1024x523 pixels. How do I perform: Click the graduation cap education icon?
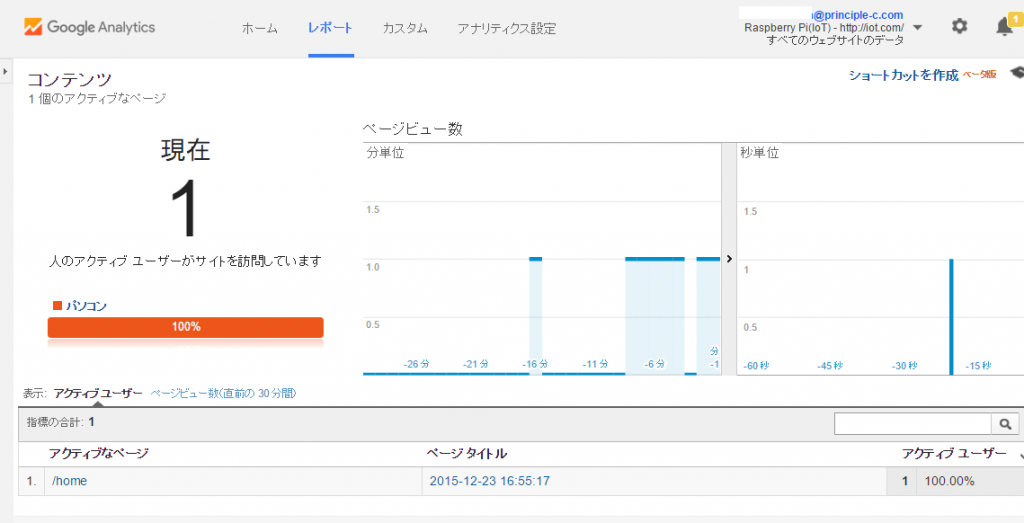1017,73
